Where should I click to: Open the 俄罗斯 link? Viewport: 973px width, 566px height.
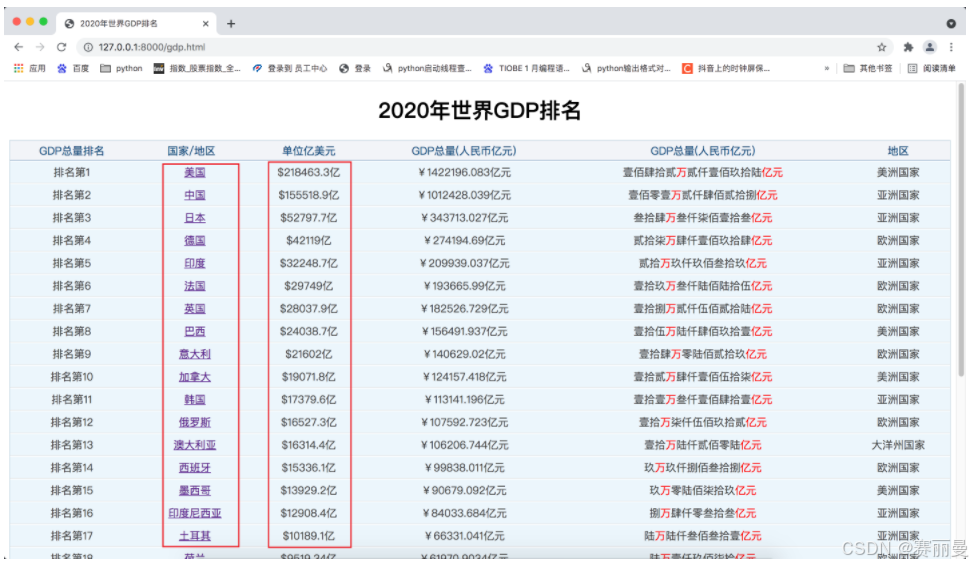[195, 423]
